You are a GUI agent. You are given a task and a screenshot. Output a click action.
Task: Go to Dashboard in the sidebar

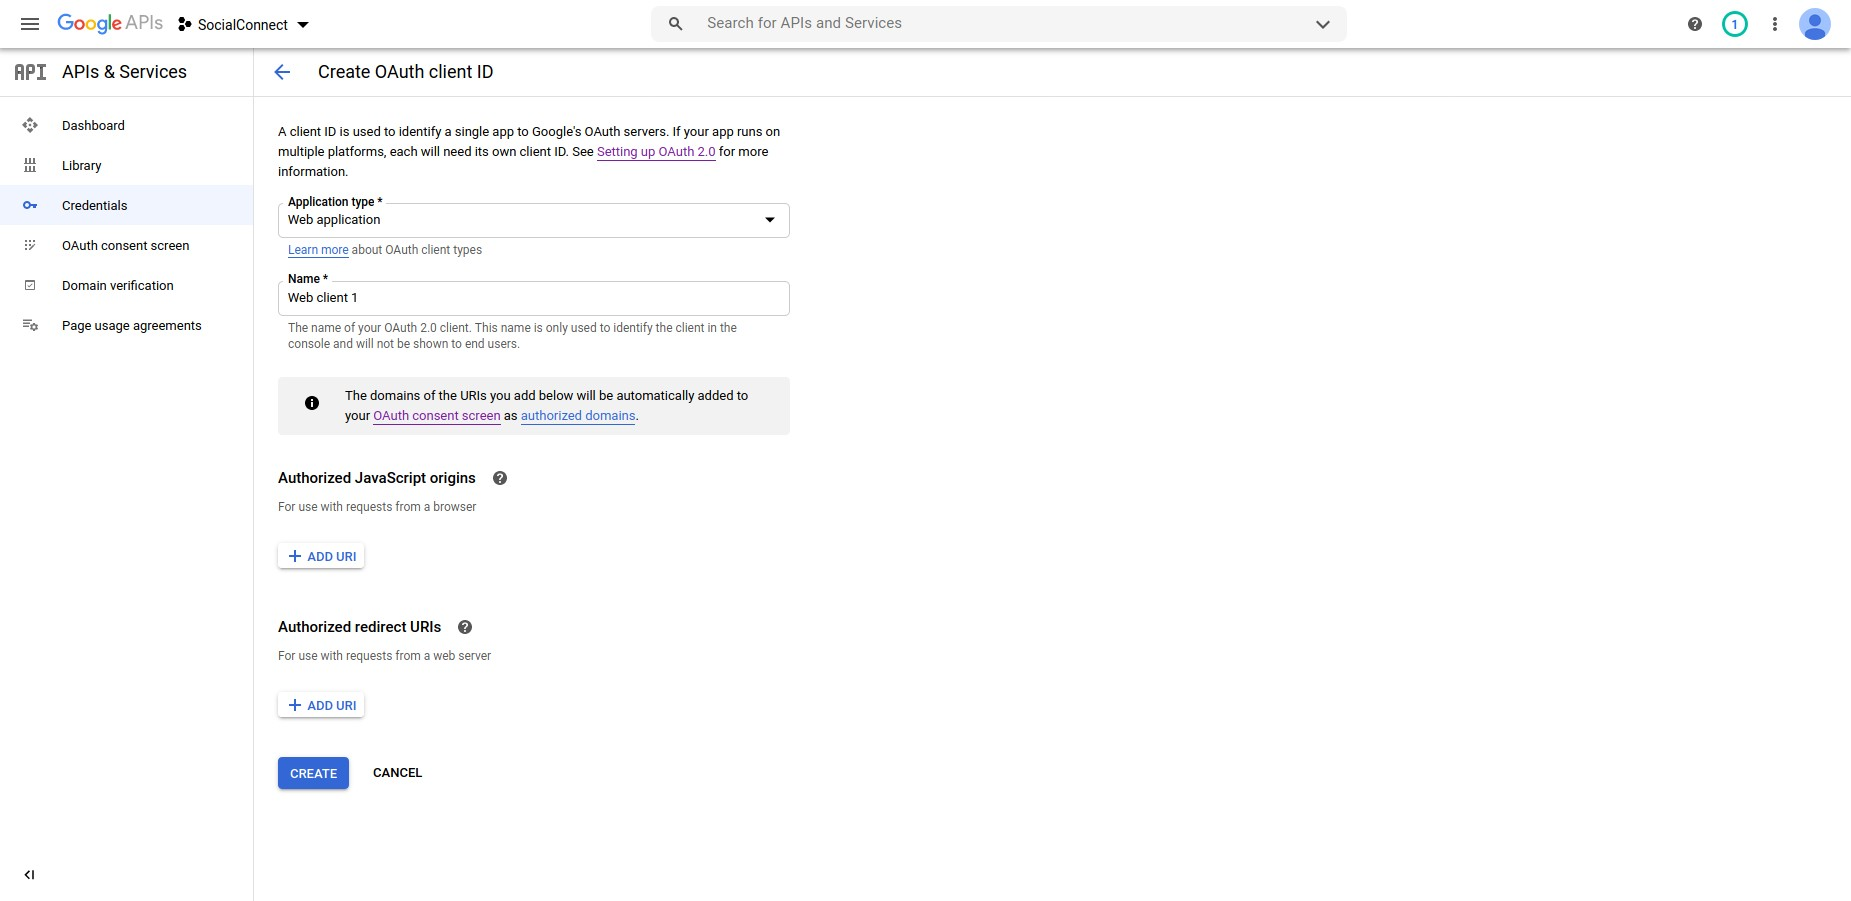click(x=93, y=125)
